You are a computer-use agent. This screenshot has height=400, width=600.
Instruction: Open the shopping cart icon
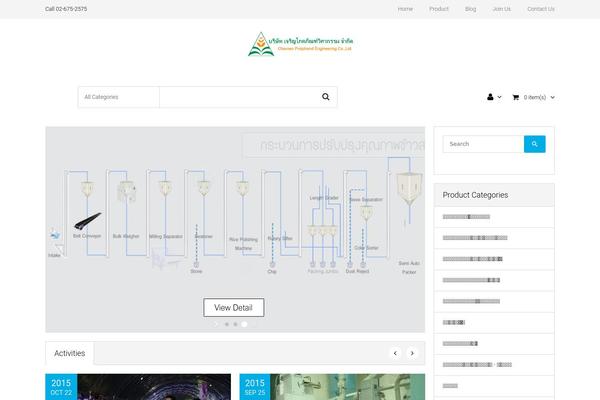[515, 97]
